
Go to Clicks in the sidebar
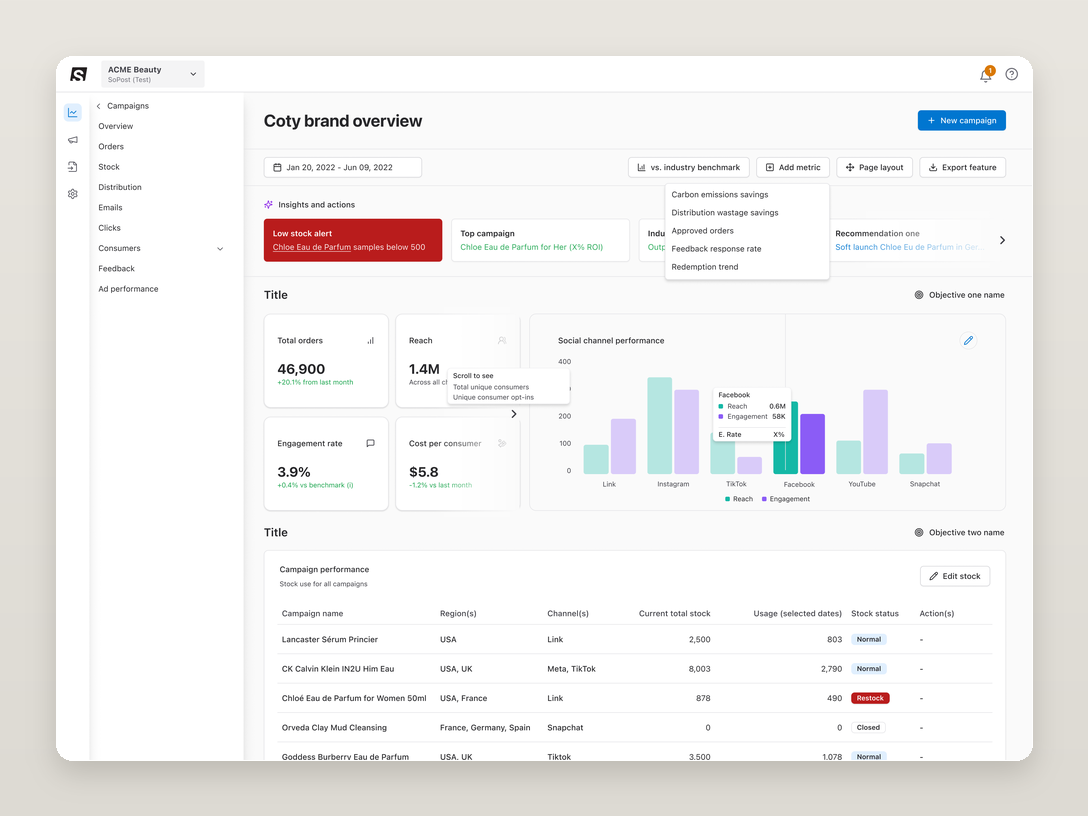(110, 228)
